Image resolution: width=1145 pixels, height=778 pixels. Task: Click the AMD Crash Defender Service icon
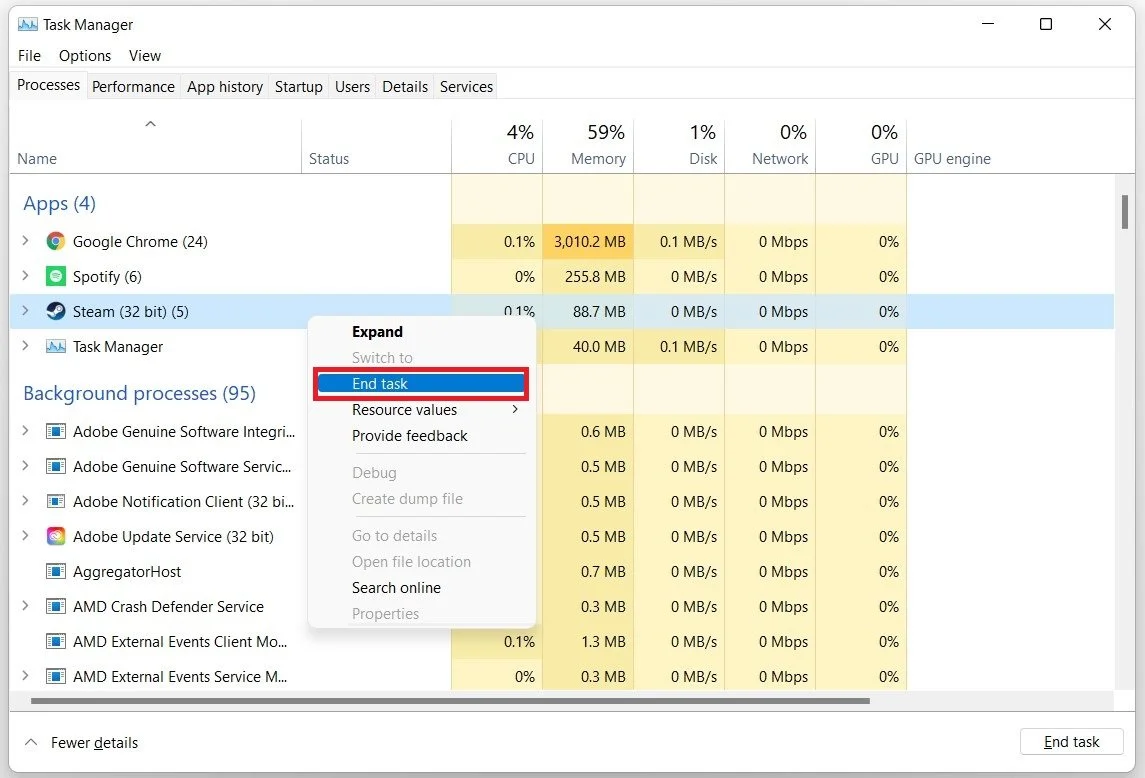55,606
